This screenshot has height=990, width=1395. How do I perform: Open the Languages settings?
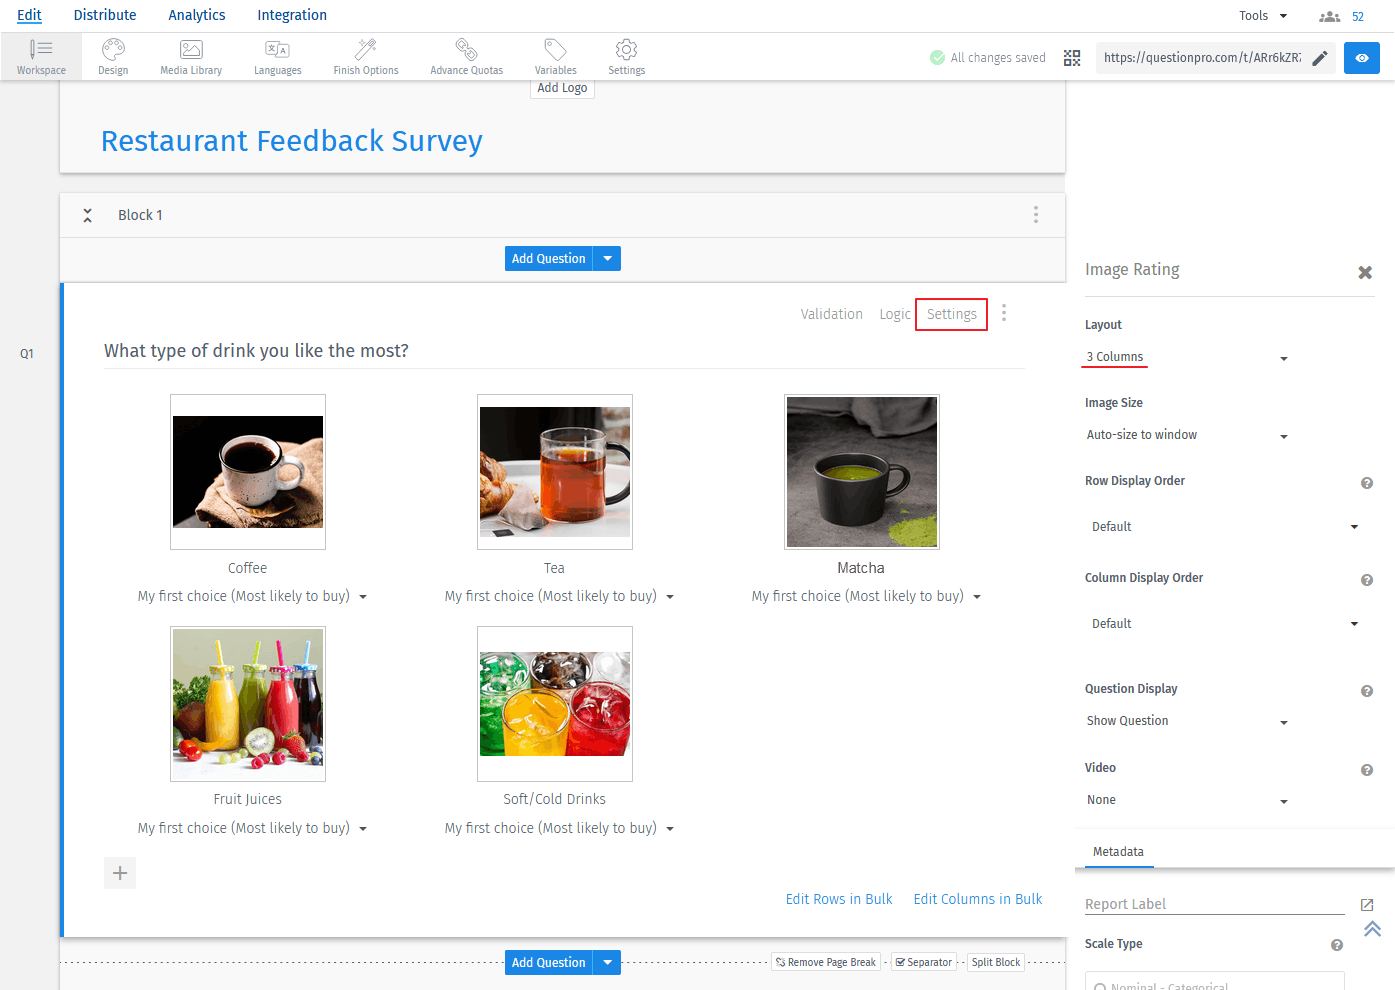tap(277, 56)
